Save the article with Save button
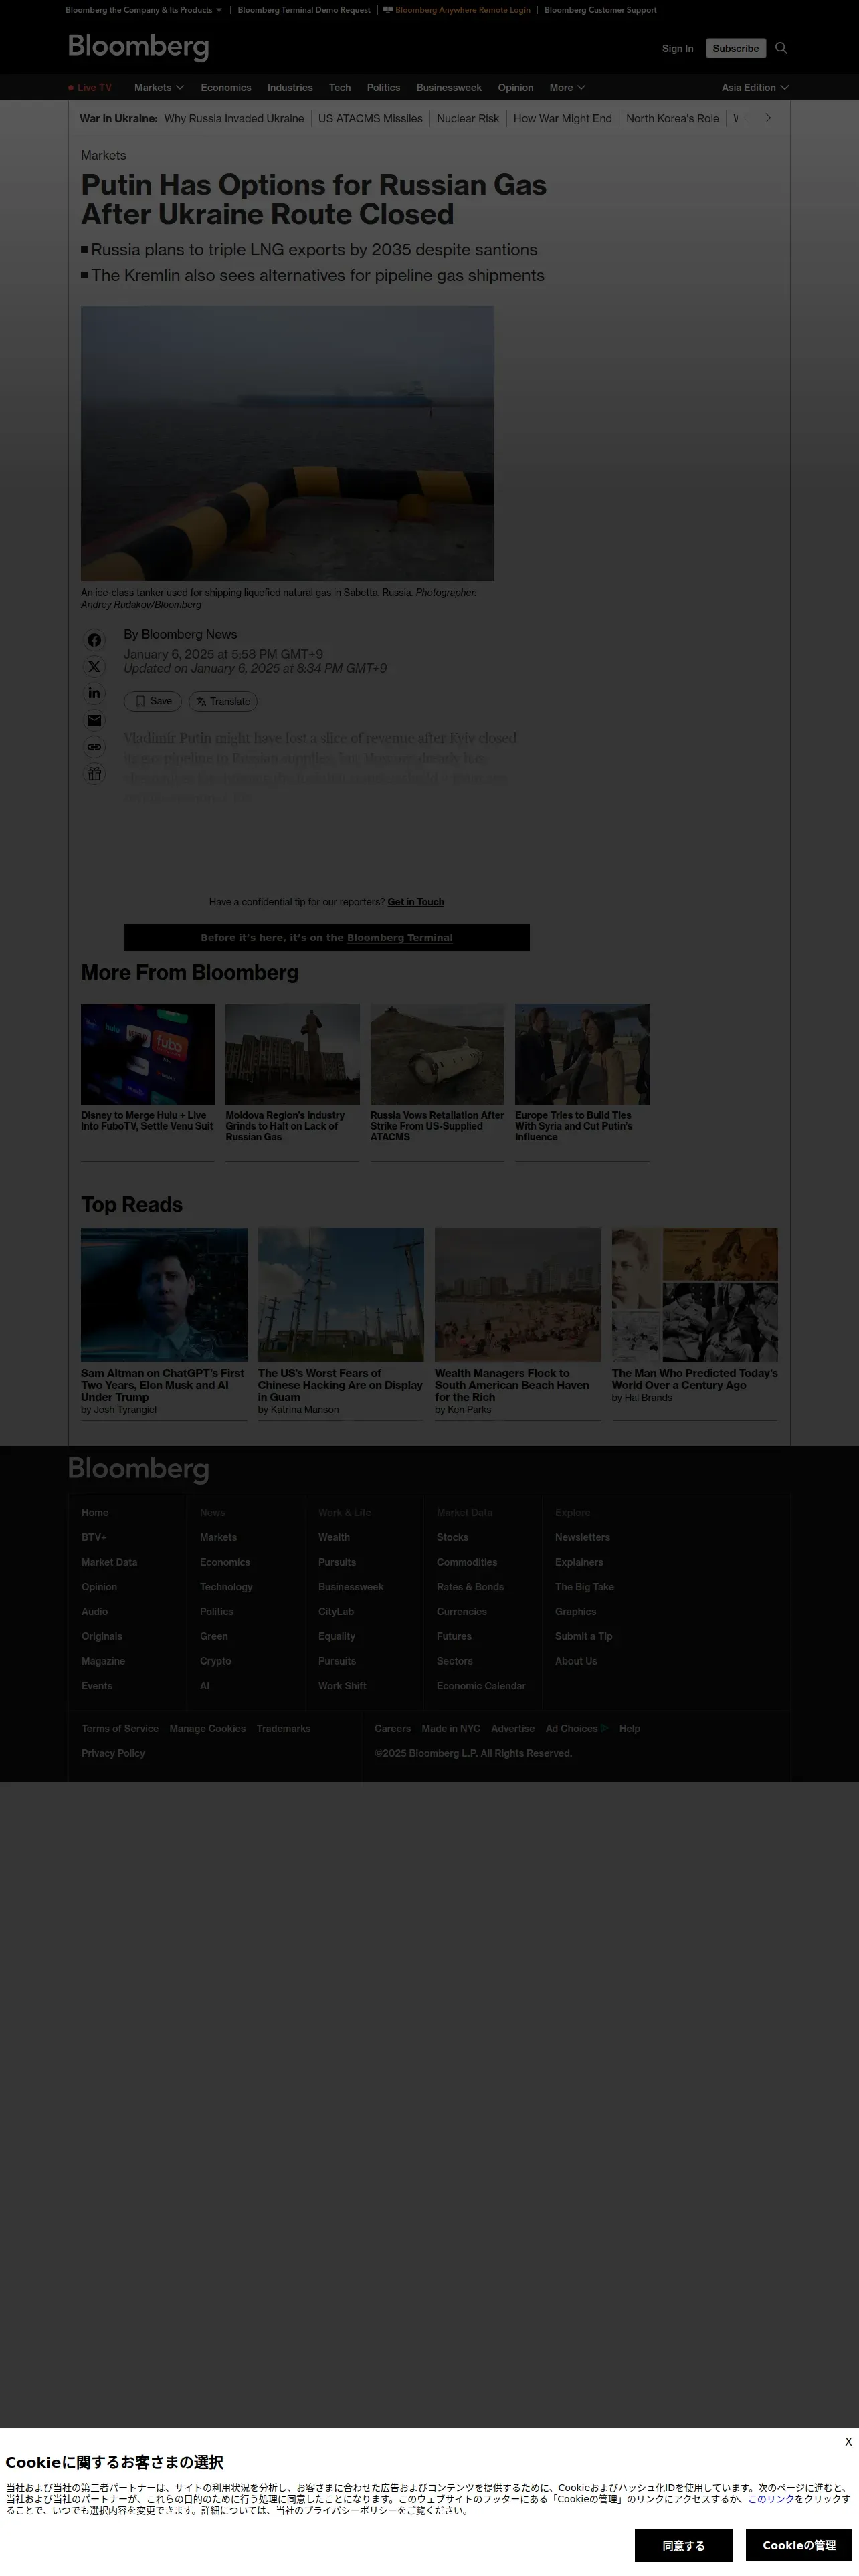 tap(153, 701)
